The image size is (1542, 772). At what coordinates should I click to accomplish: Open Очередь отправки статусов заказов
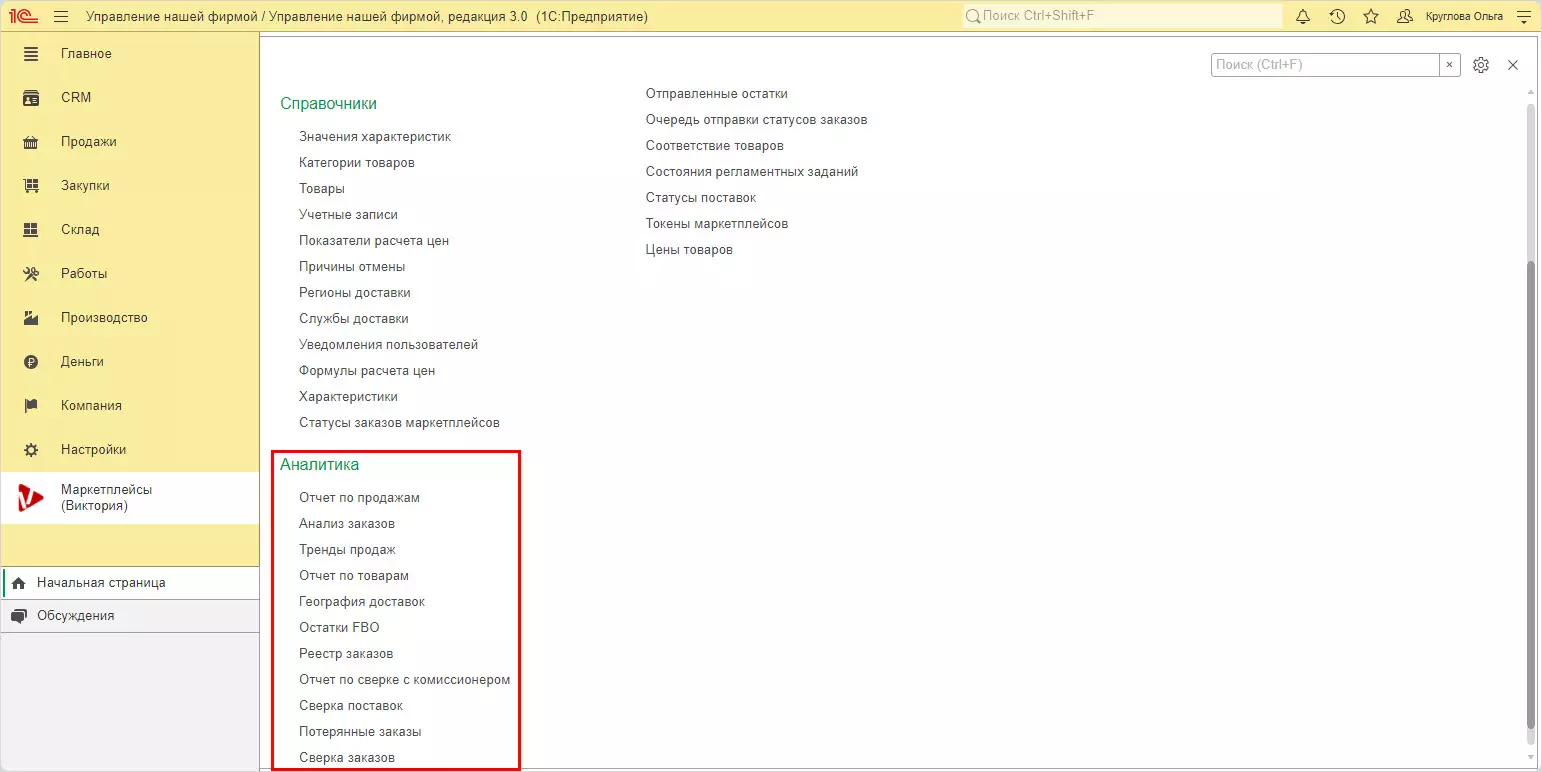click(x=757, y=120)
